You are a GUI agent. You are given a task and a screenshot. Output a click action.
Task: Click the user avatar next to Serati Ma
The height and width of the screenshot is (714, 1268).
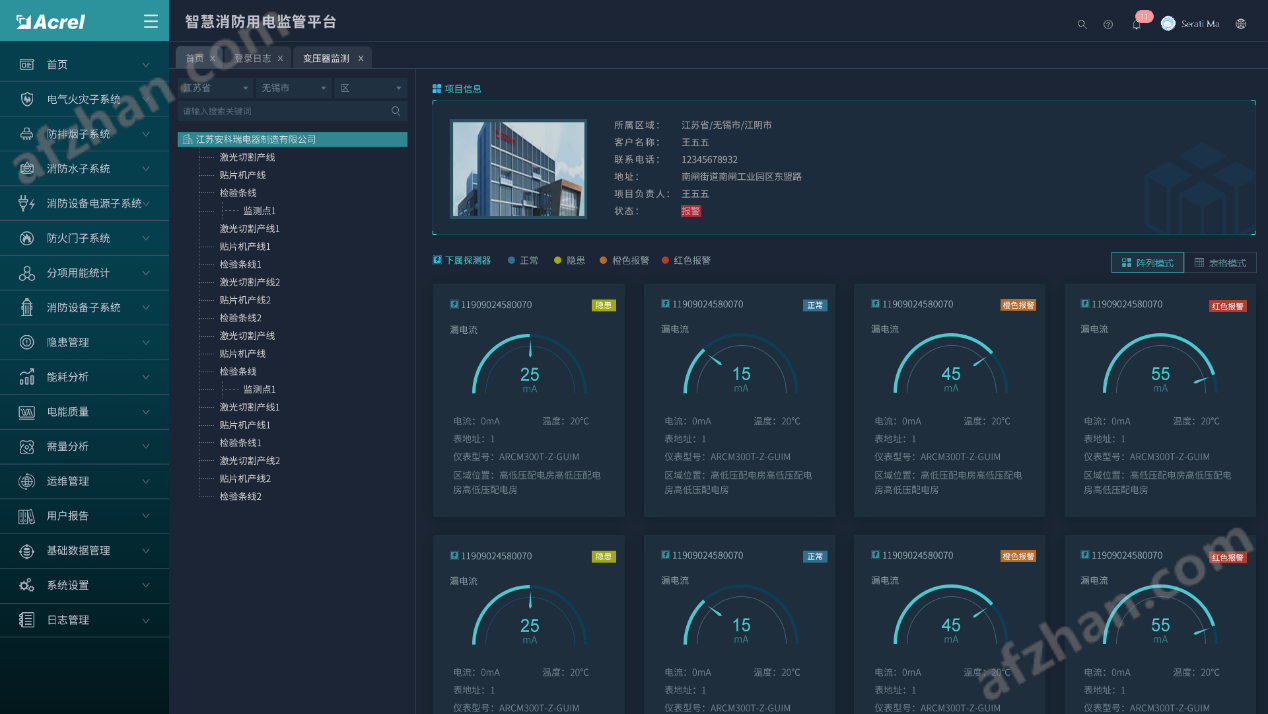[1168, 23]
